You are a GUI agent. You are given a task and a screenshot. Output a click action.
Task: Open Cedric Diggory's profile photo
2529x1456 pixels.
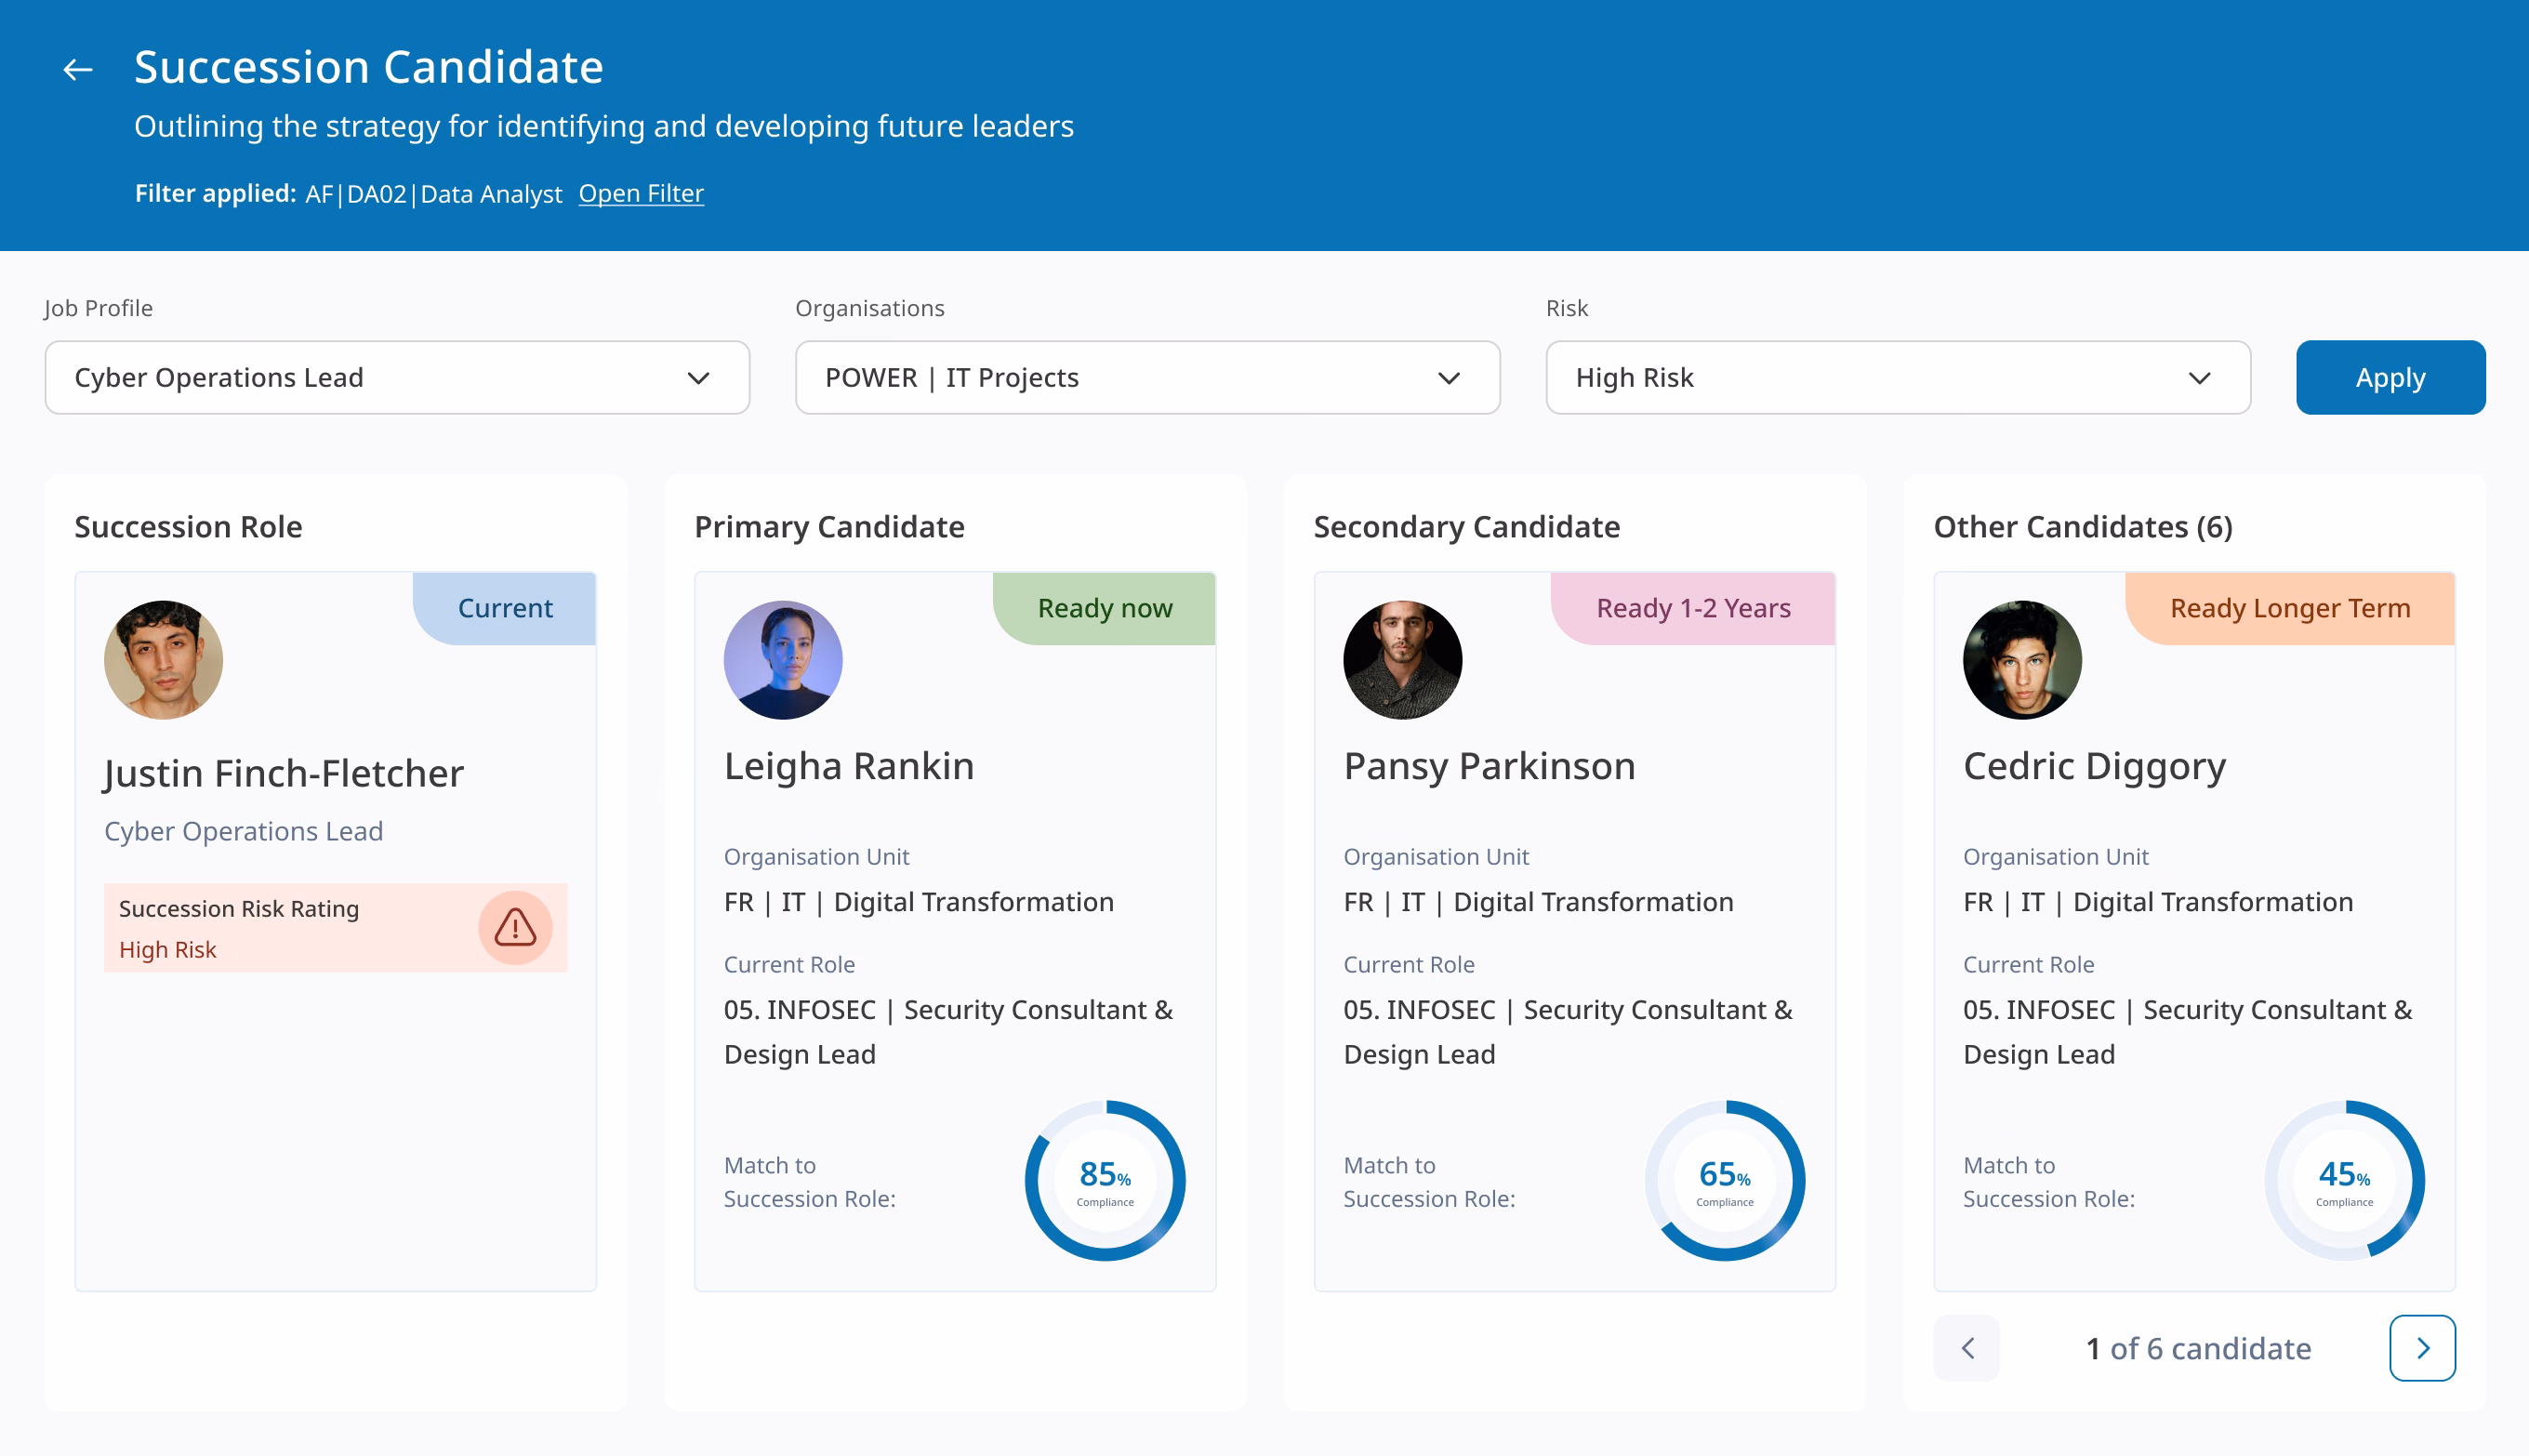2022,660
